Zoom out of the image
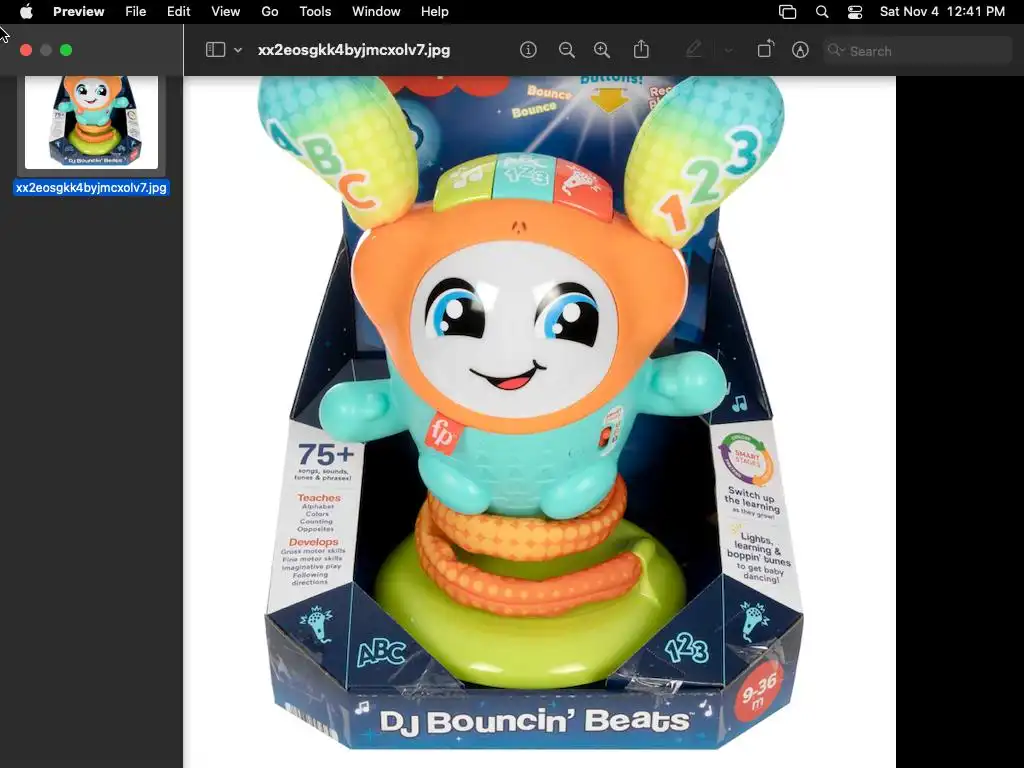Image resolution: width=1024 pixels, height=768 pixels. point(566,50)
